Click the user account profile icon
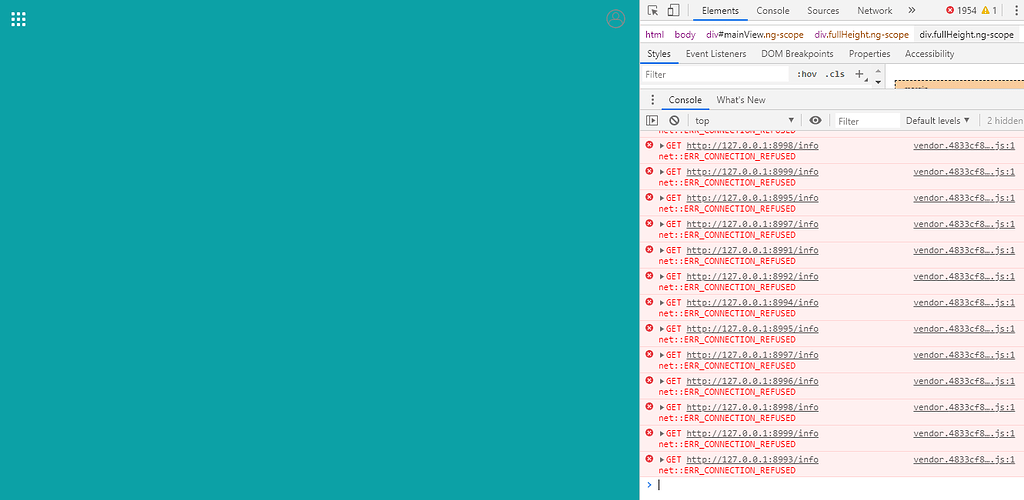This screenshot has height=500, width=1024. (615, 19)
